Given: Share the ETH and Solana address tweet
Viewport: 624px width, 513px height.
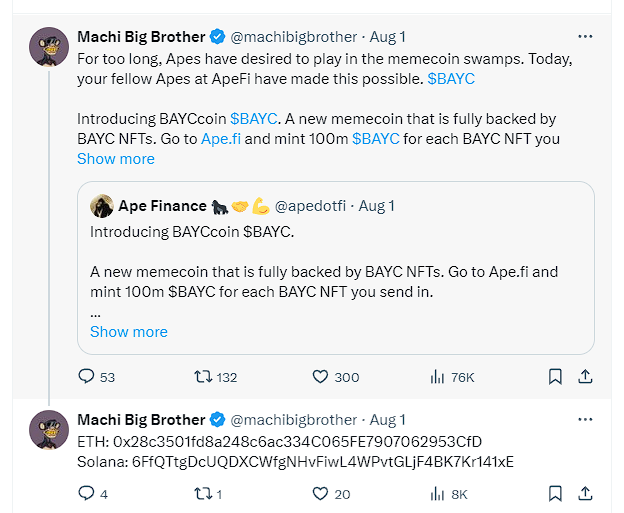Looking at the screenshot, I should tap(586, 493).
